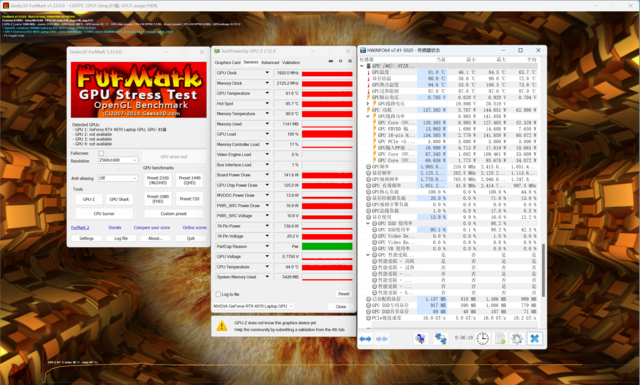This screenshot has height=385, width=640.
Task: Click thermometer icon beside 81.0 °C row
Action: pos(369,72)
